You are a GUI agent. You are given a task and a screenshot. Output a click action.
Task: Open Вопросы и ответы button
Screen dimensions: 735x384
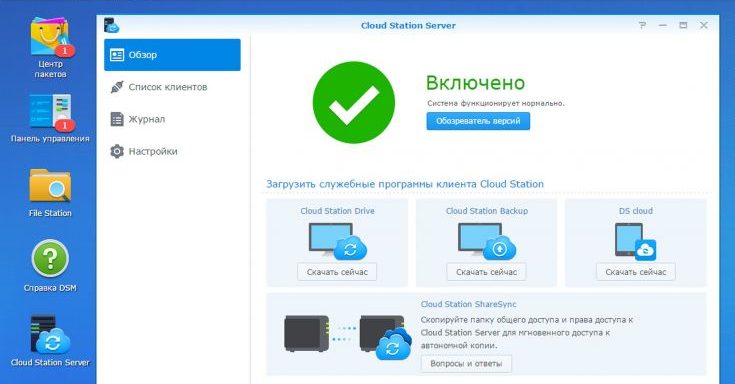coord(466,363)
